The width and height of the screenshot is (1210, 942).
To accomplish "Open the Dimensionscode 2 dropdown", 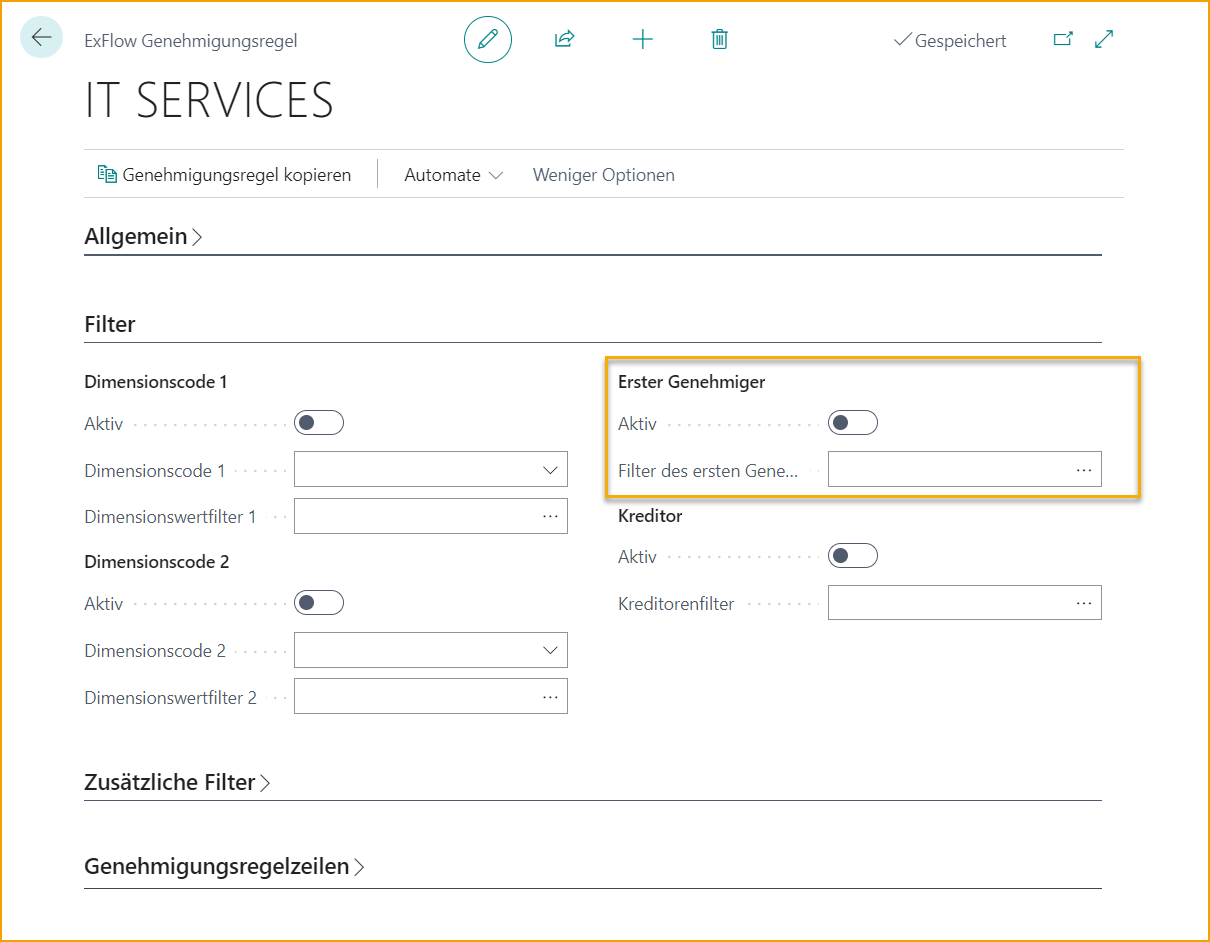I will tap(550, 649).
